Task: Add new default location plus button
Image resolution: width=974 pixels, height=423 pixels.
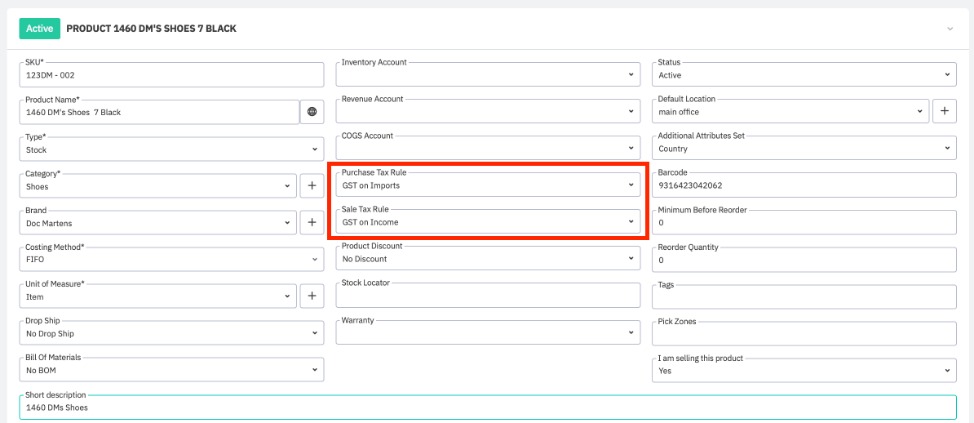Action: [944, 112]
